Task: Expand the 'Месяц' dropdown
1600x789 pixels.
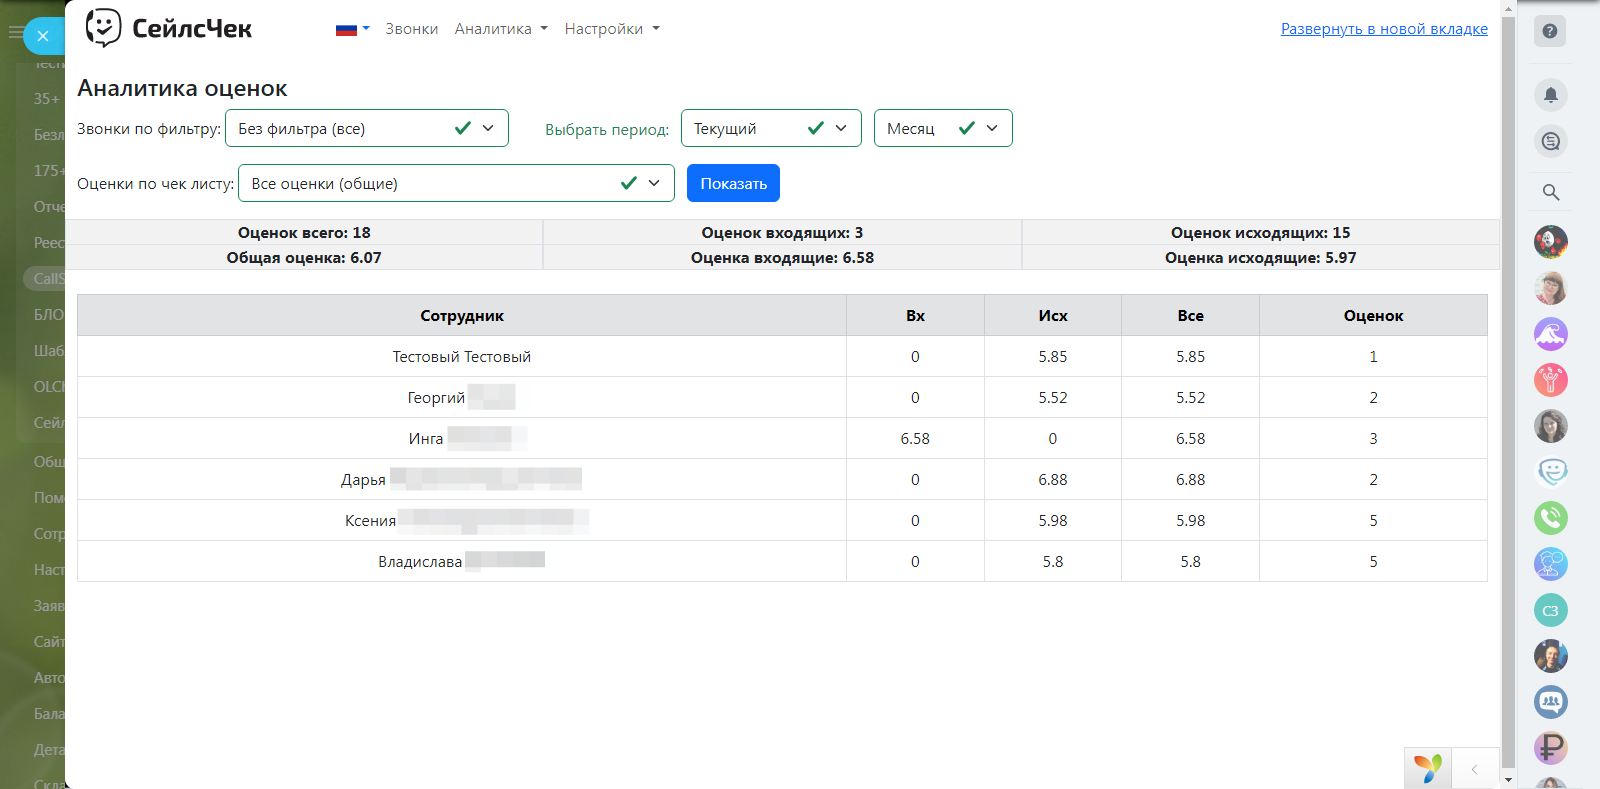Action: pos(942,128)
